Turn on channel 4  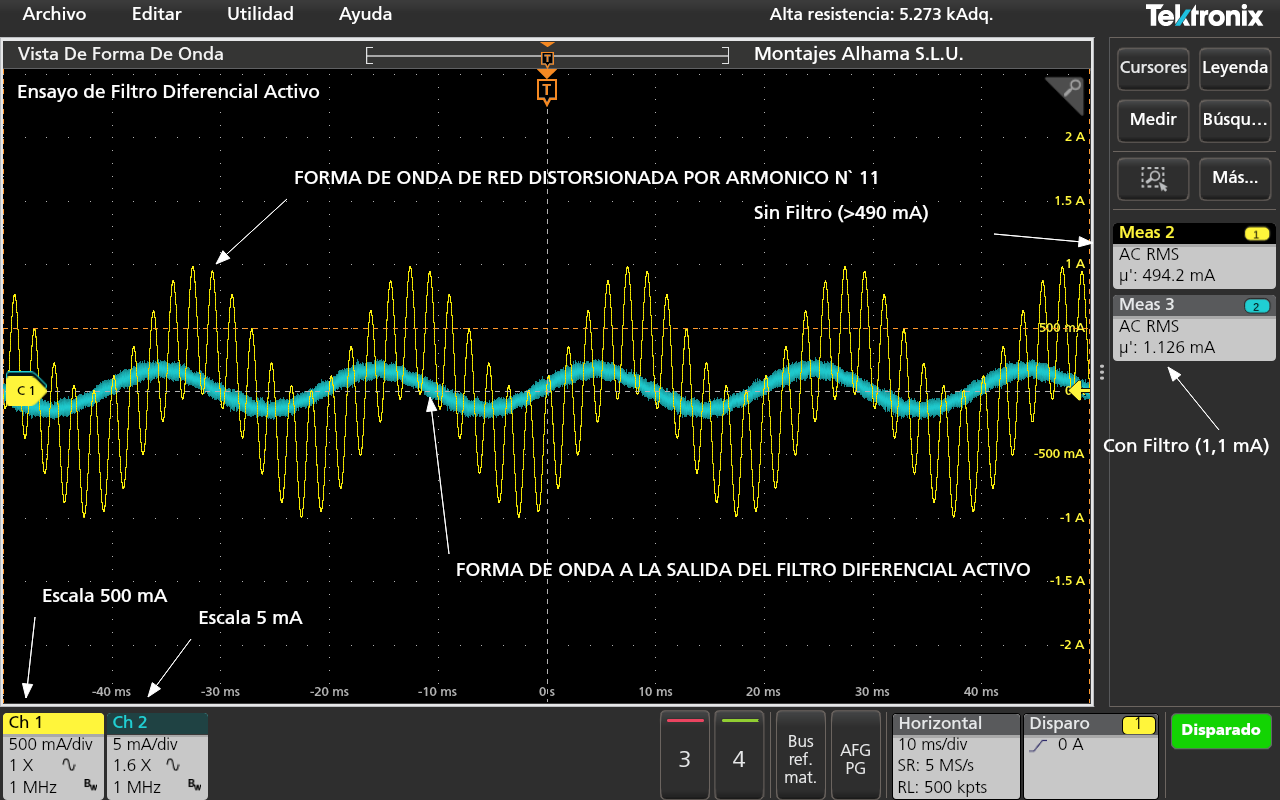pos(739,755)
